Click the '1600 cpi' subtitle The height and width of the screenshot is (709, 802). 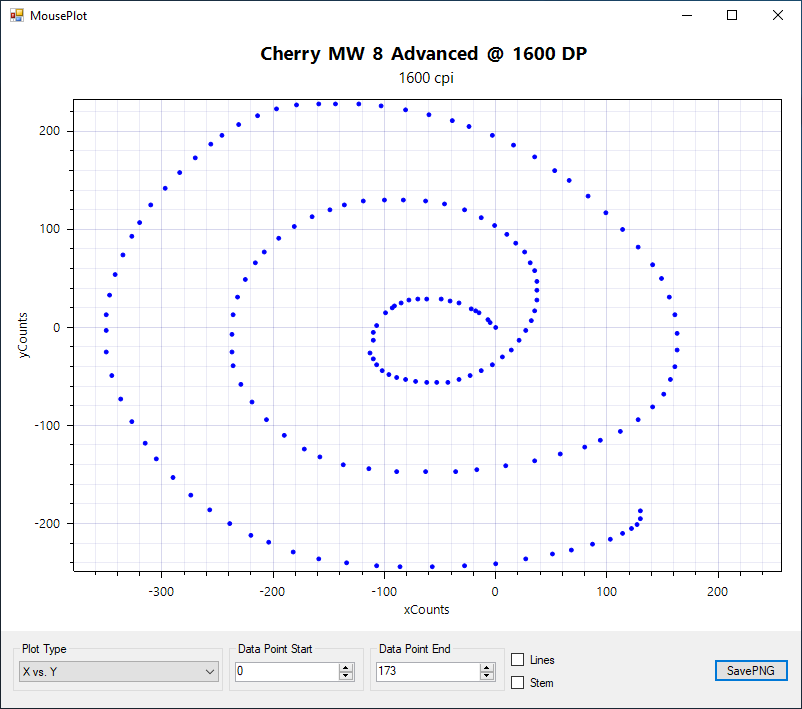[x=426, y=78]
